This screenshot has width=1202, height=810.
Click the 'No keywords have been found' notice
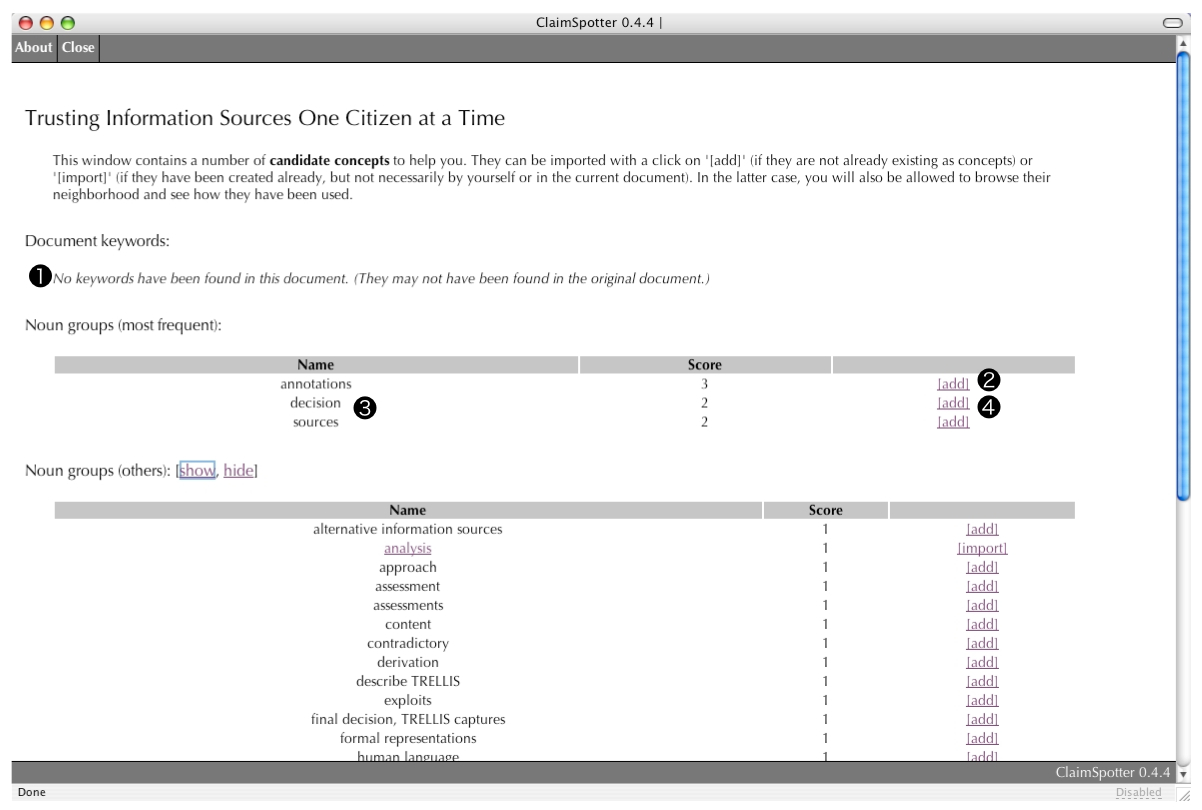pyautogui.click(x=381, y=278)
